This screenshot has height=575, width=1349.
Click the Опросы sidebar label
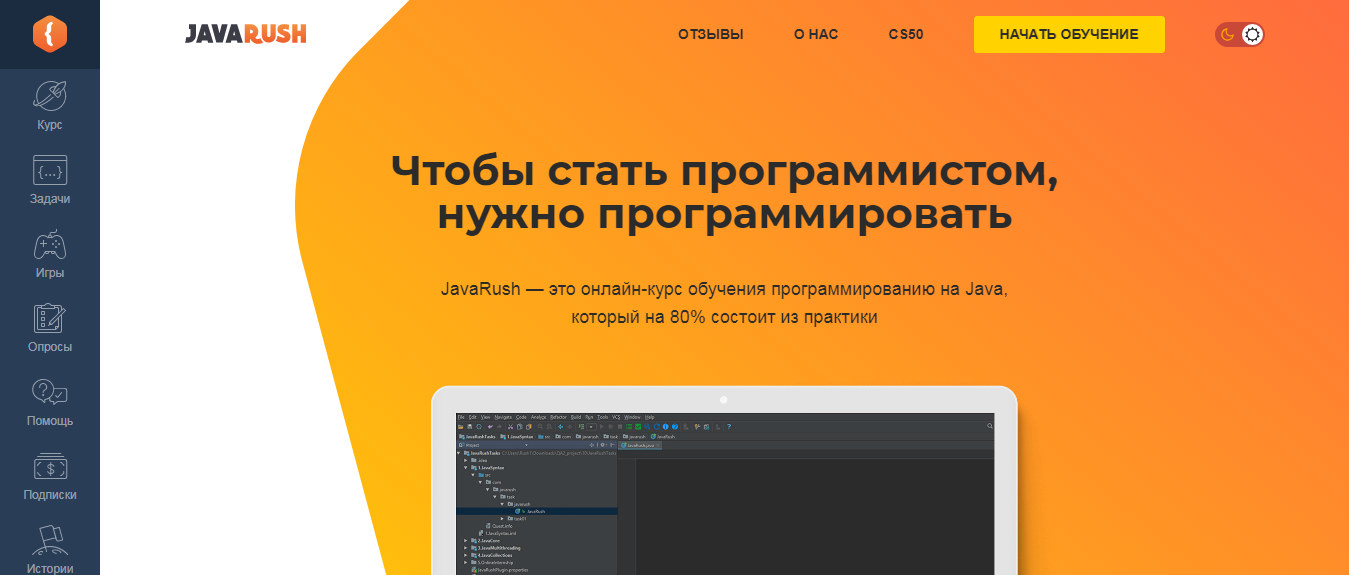pos(50,347)
